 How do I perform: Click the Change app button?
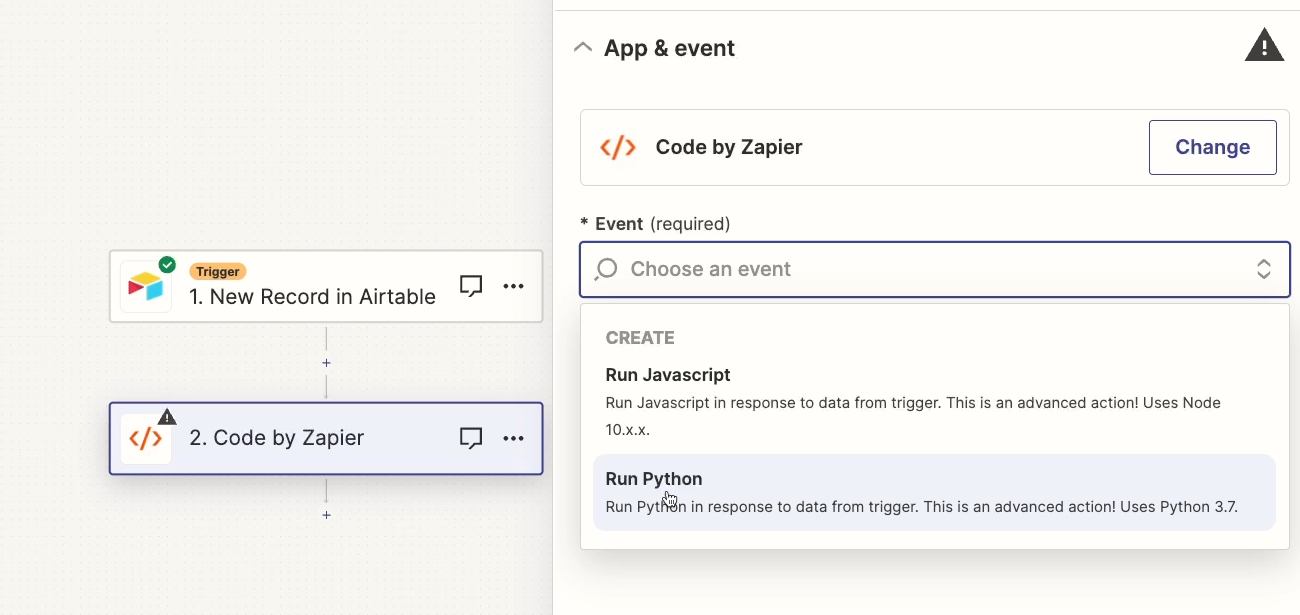1213,147
